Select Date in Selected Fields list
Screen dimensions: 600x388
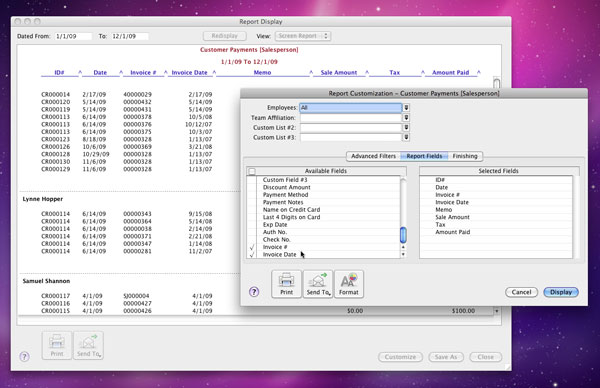[x=496, y=187]
